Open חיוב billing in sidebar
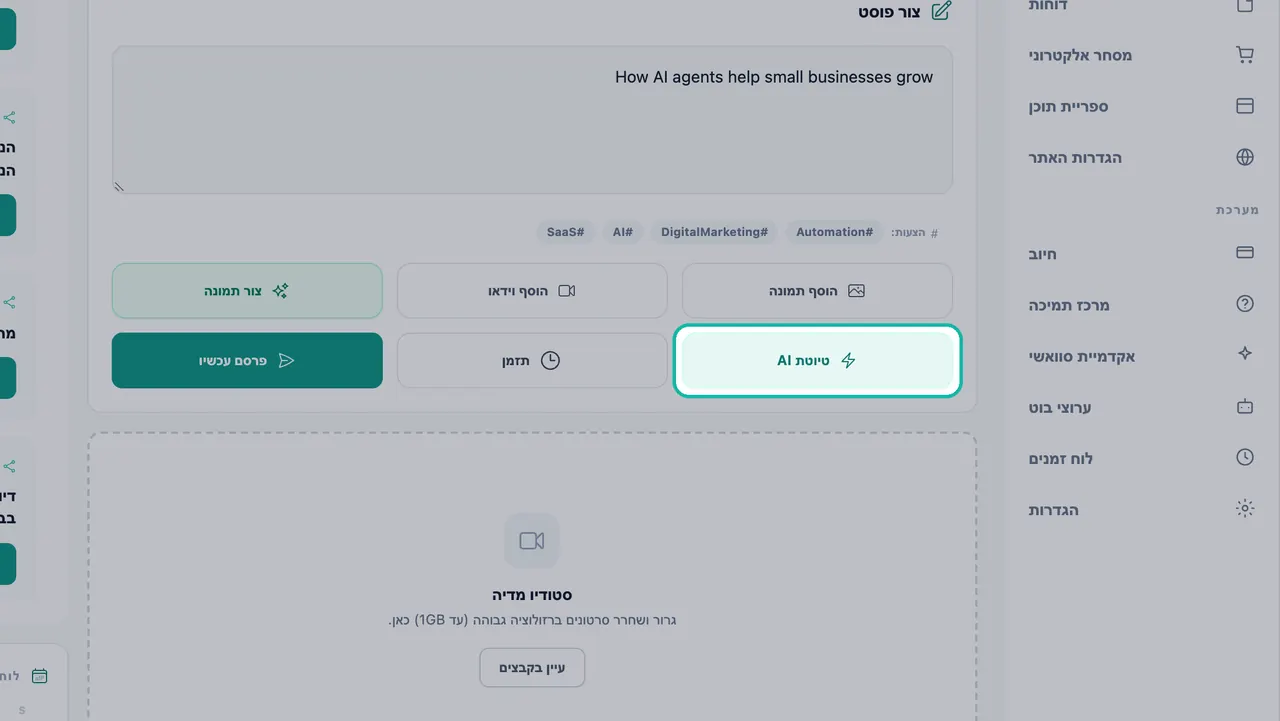Screen dimensions: 1280x721 (x=1141, y=253)
